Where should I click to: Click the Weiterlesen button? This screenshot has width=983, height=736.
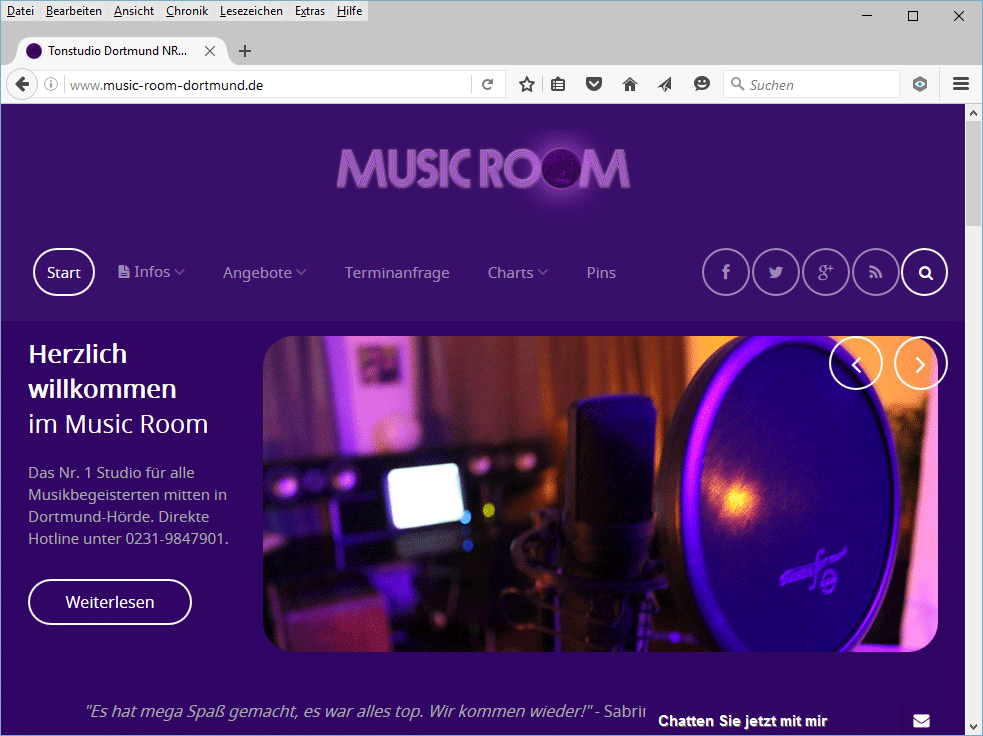pos(110,602)
